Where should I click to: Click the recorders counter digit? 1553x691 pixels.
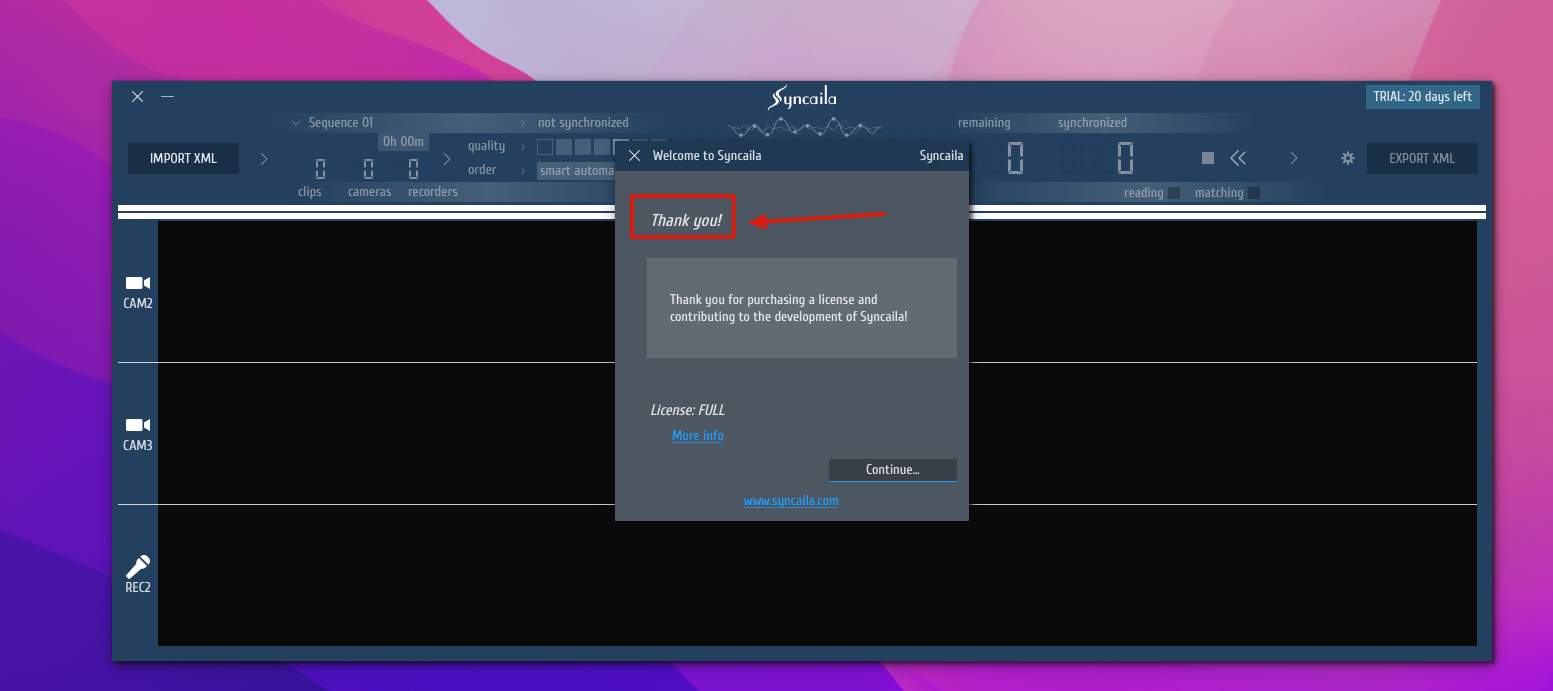click(413, 169)
